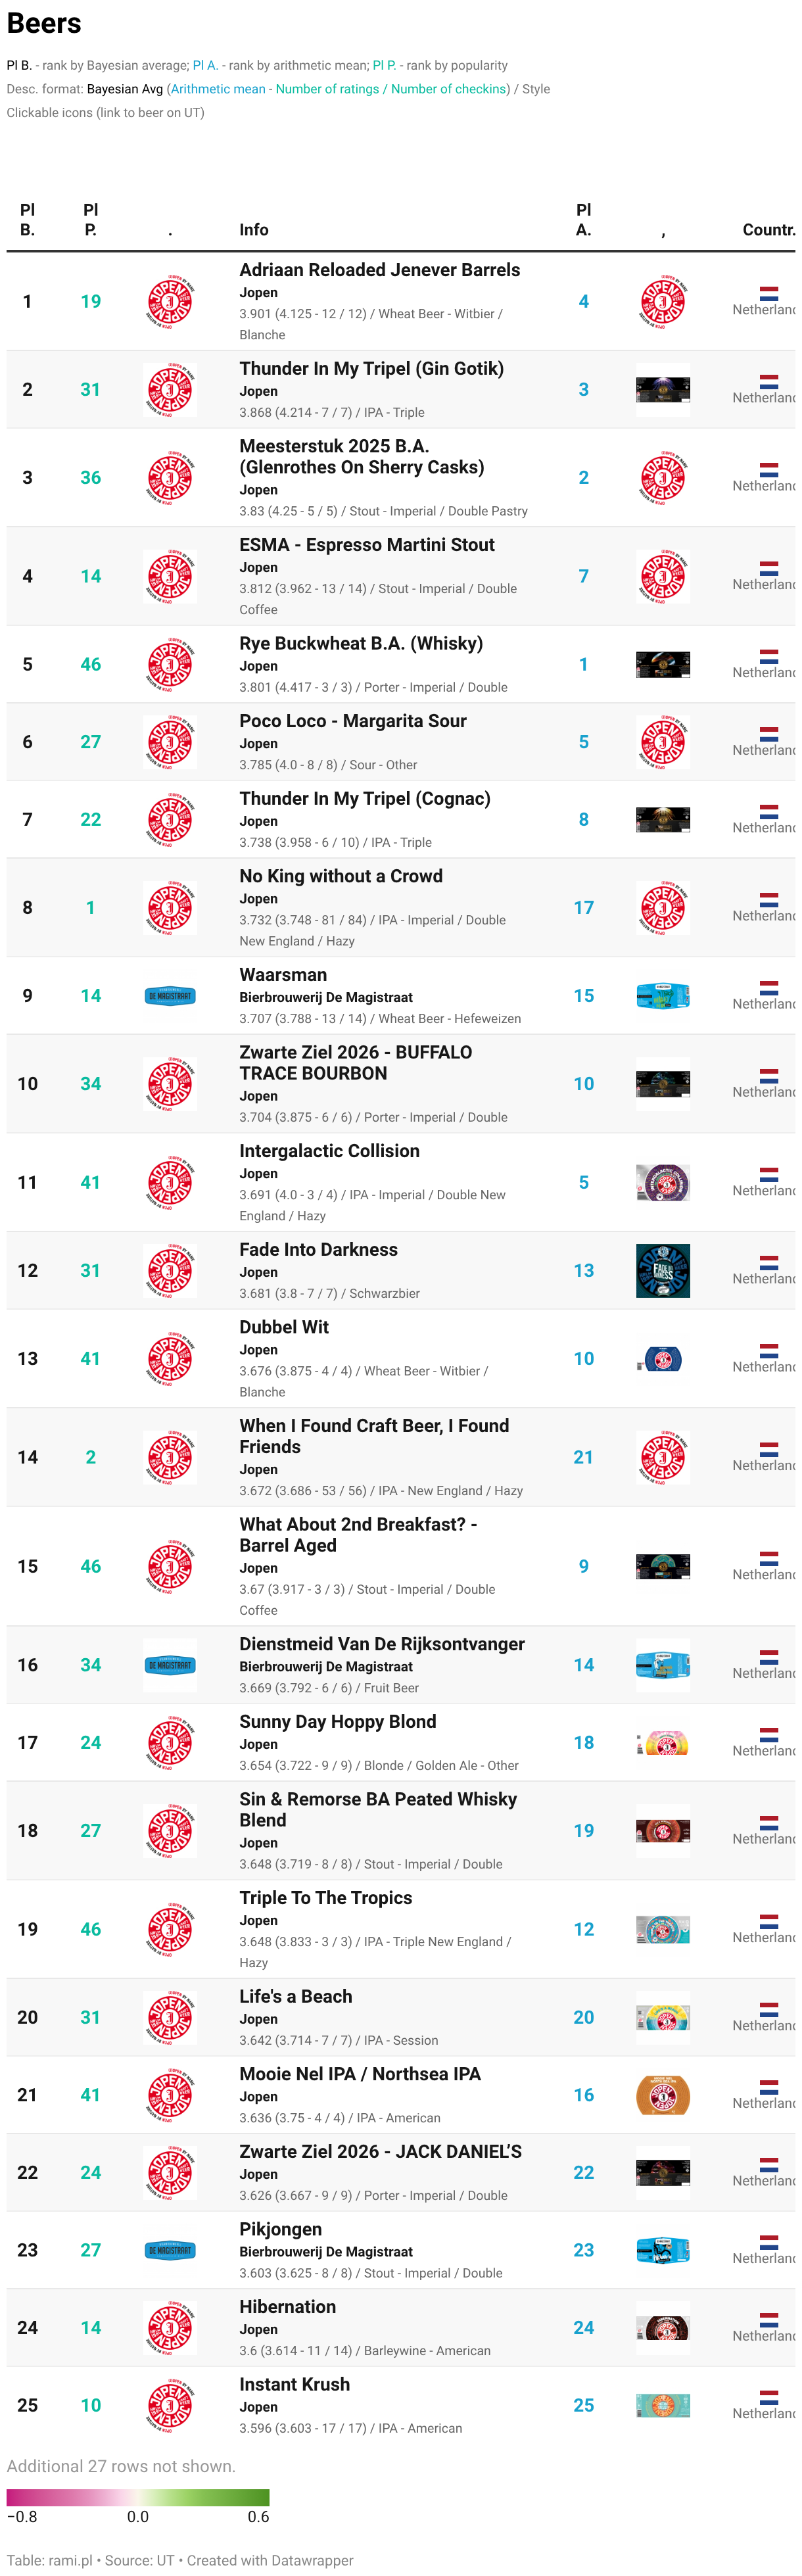Image resolution: width=802 pixels, height=2576 pixels.
Task: Sort by Pl A. arithmetic mean header
Action: [x=584, y=219]
